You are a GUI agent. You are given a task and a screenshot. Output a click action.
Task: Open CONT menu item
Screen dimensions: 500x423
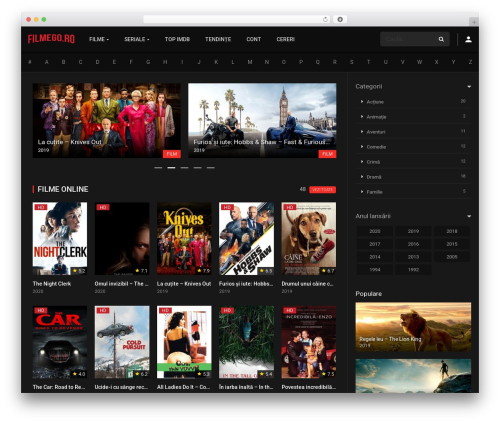[253, 39]
